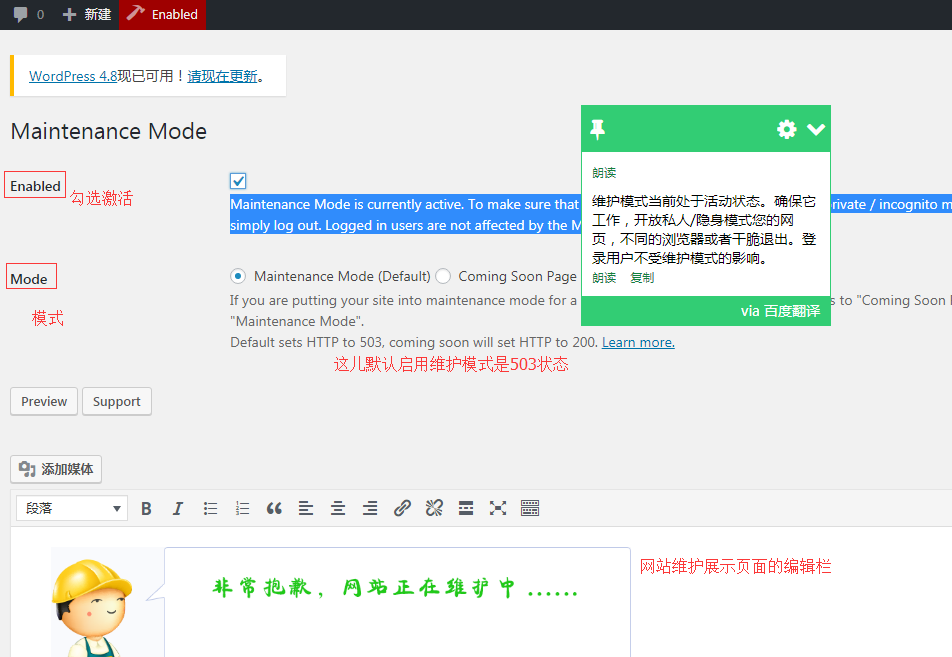Click 复制 to copy the translation

[642, 278]
